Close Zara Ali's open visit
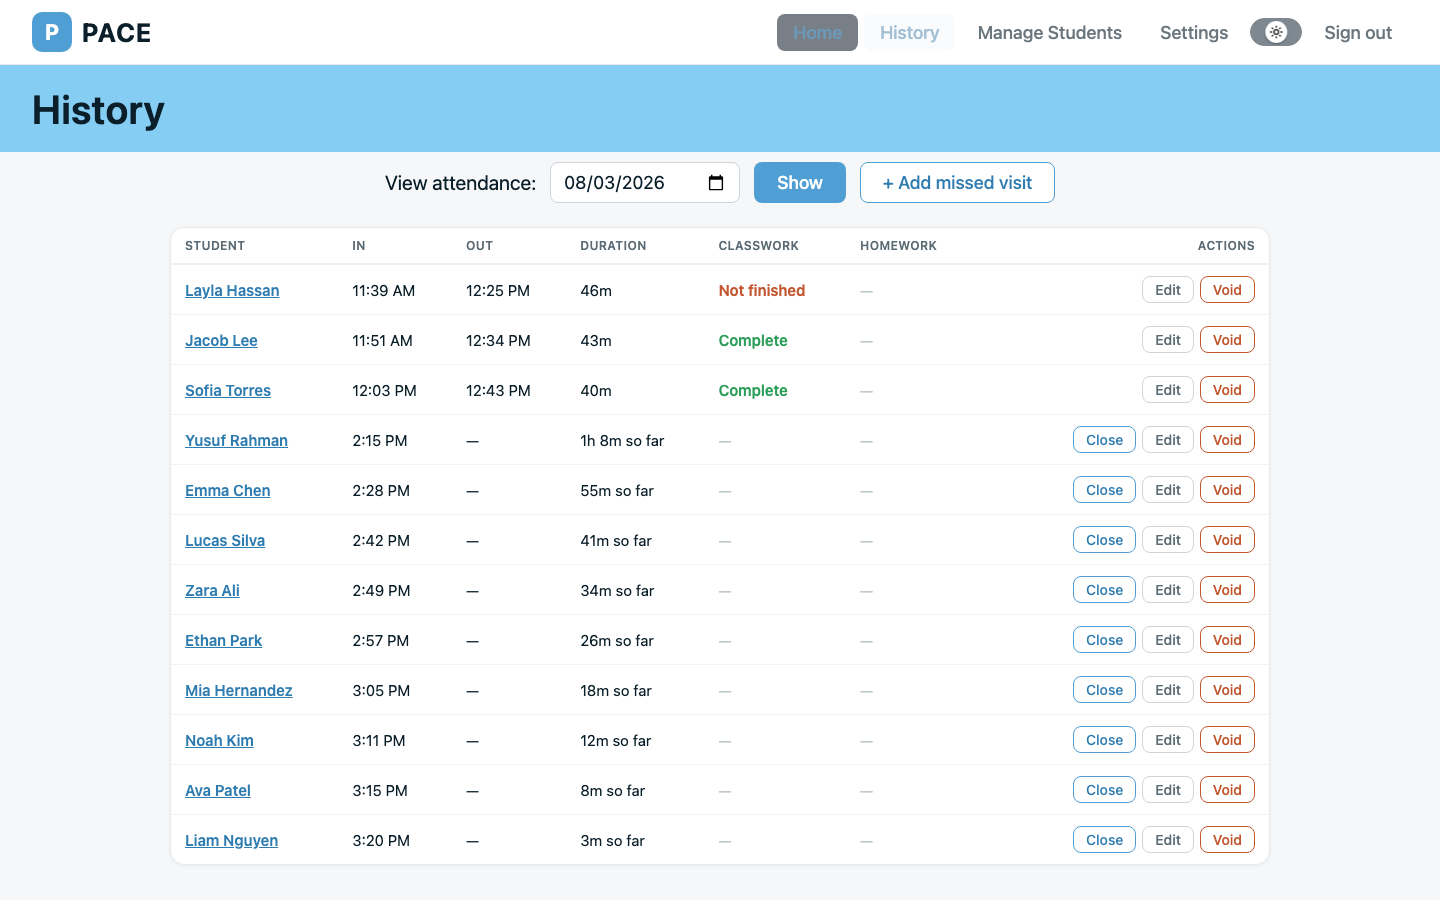 coord(1104,590)
